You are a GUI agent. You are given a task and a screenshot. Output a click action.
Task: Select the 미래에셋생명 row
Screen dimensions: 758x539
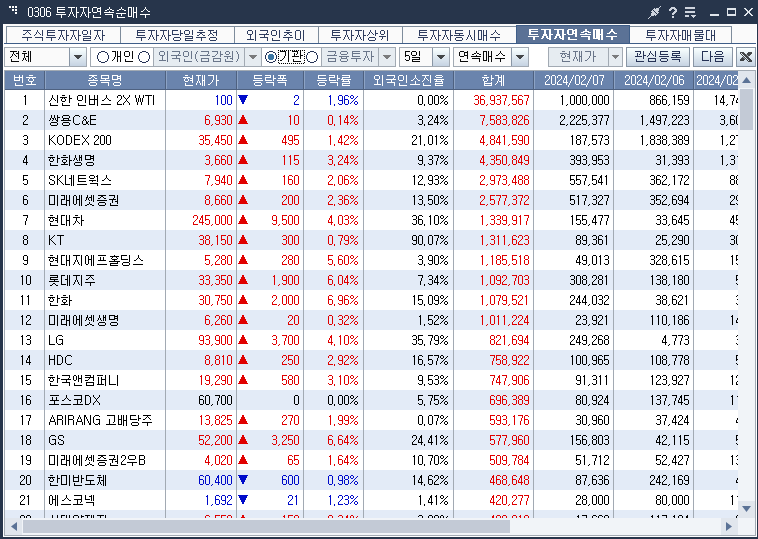click(371, 320)
